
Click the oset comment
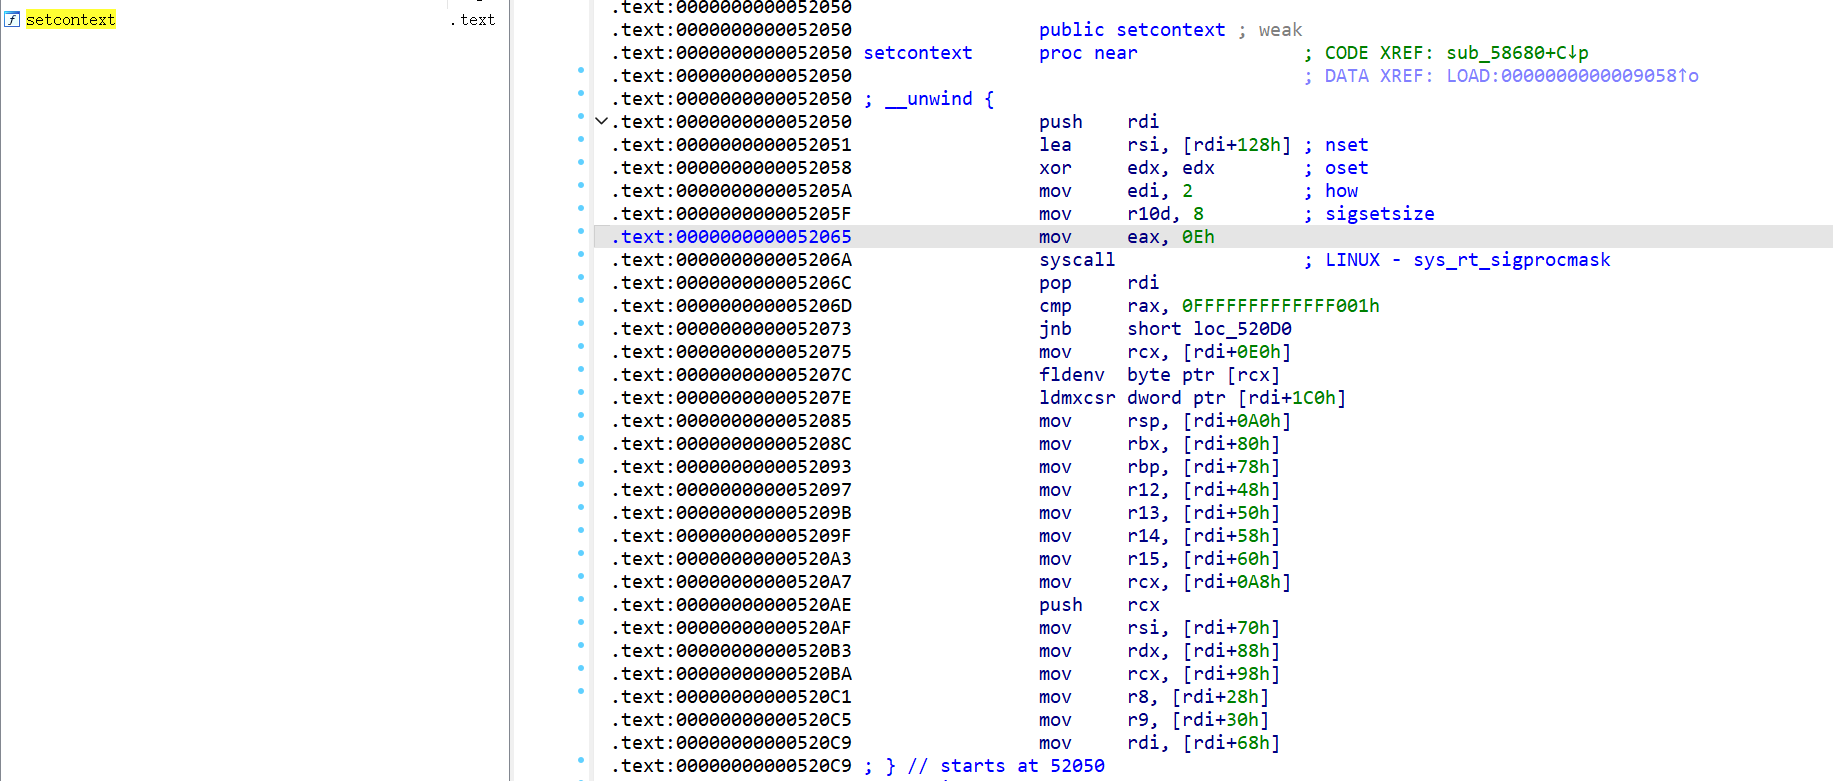point(1347,168)
